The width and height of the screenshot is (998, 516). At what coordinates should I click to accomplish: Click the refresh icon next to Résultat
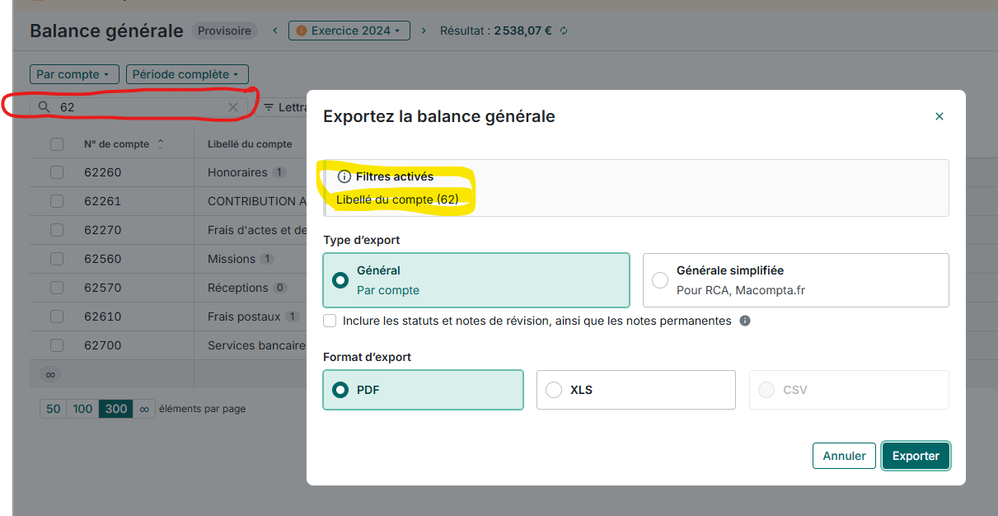564,31
